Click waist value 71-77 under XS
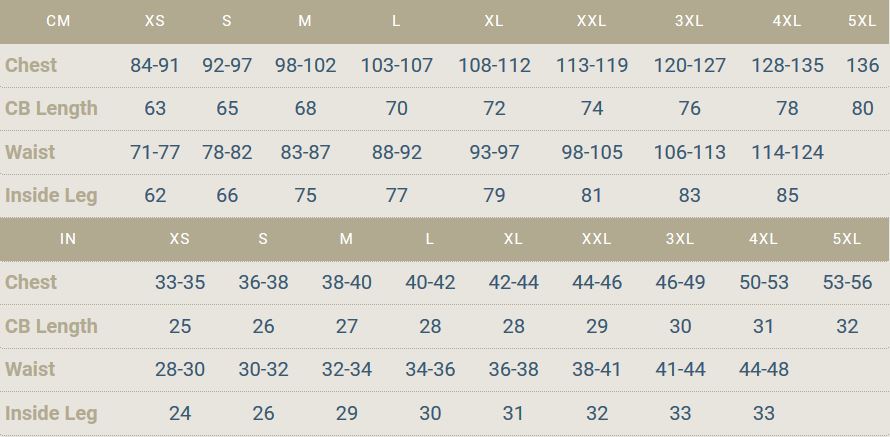This screenshot has width=890, height=437. tap(155, 152)
